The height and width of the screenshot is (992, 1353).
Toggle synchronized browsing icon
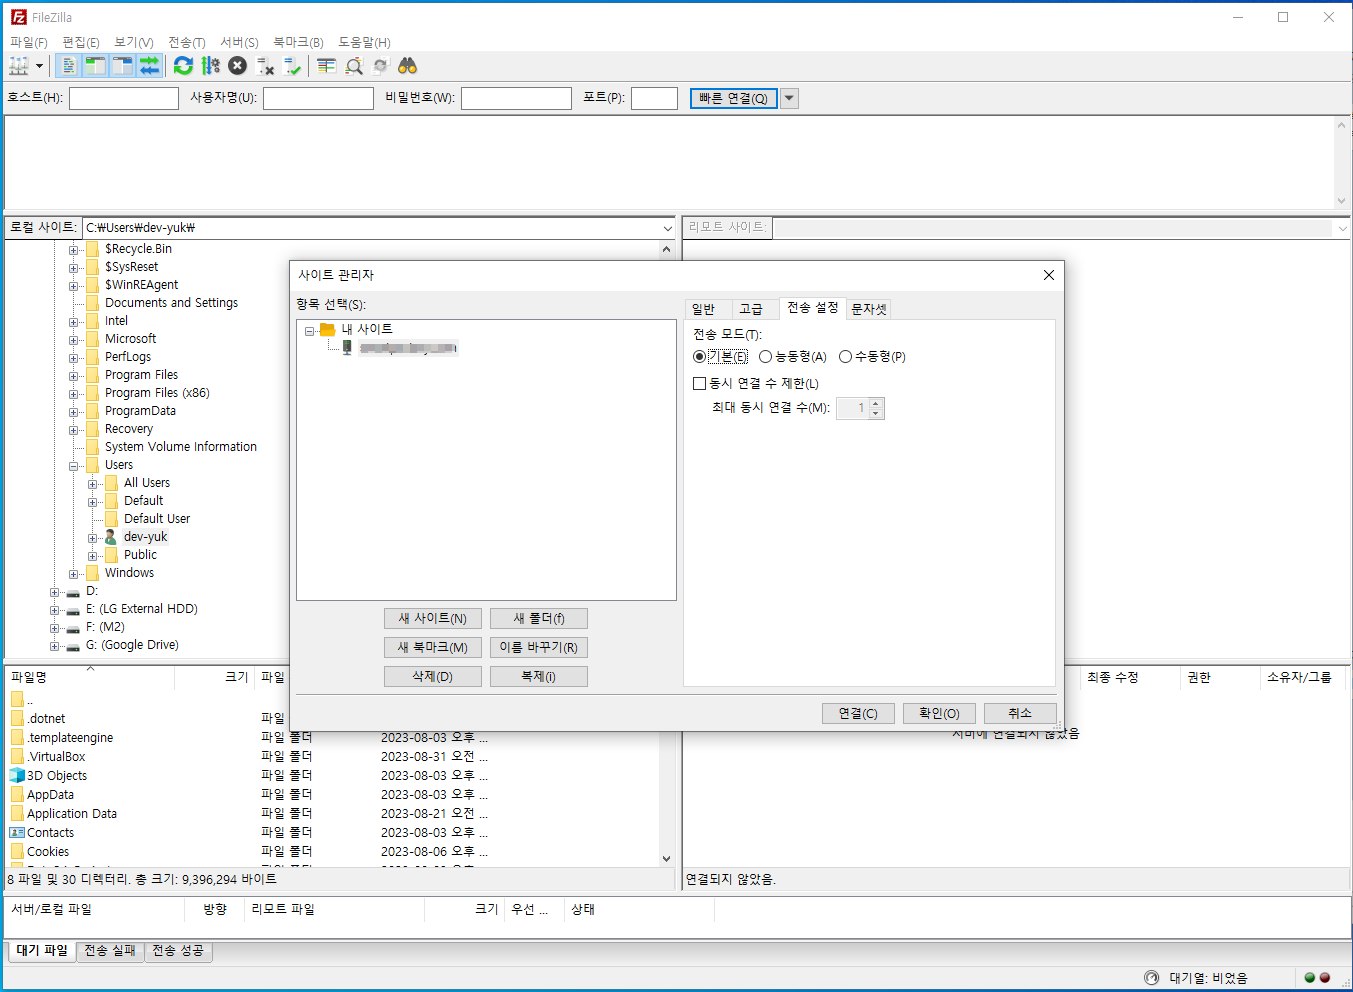coord(380,66)
